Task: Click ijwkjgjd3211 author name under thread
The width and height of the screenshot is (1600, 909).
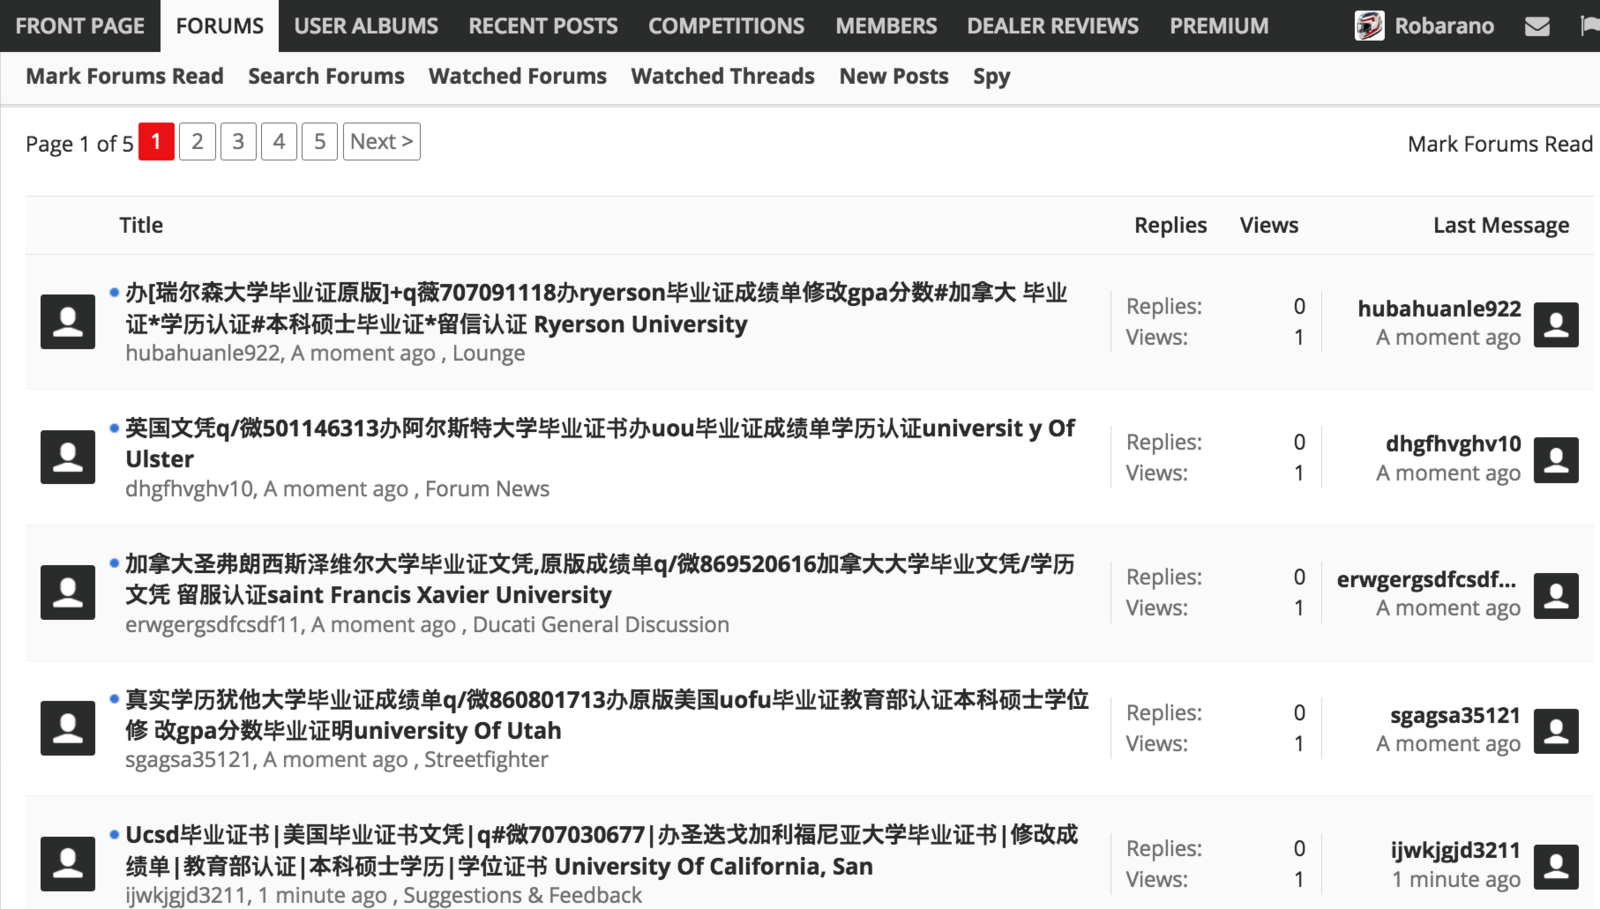Action: pos(185,895)
